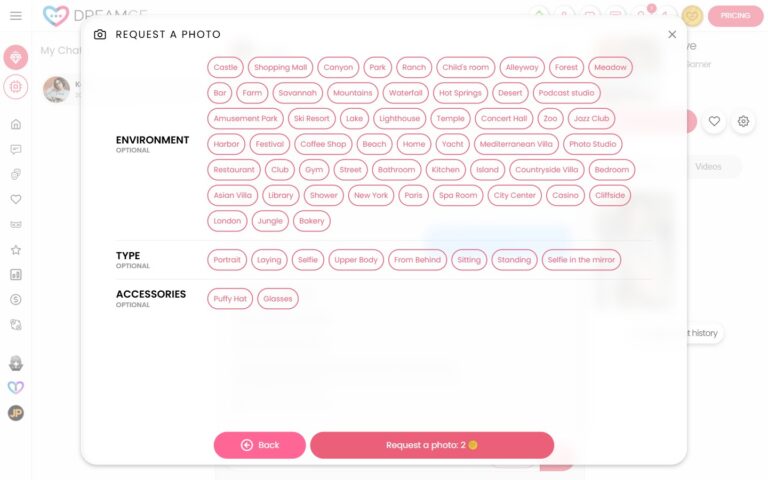Click the star icon in sidebar
The height and width of the screenshot is (480, 768).
(x=16, y=249)
